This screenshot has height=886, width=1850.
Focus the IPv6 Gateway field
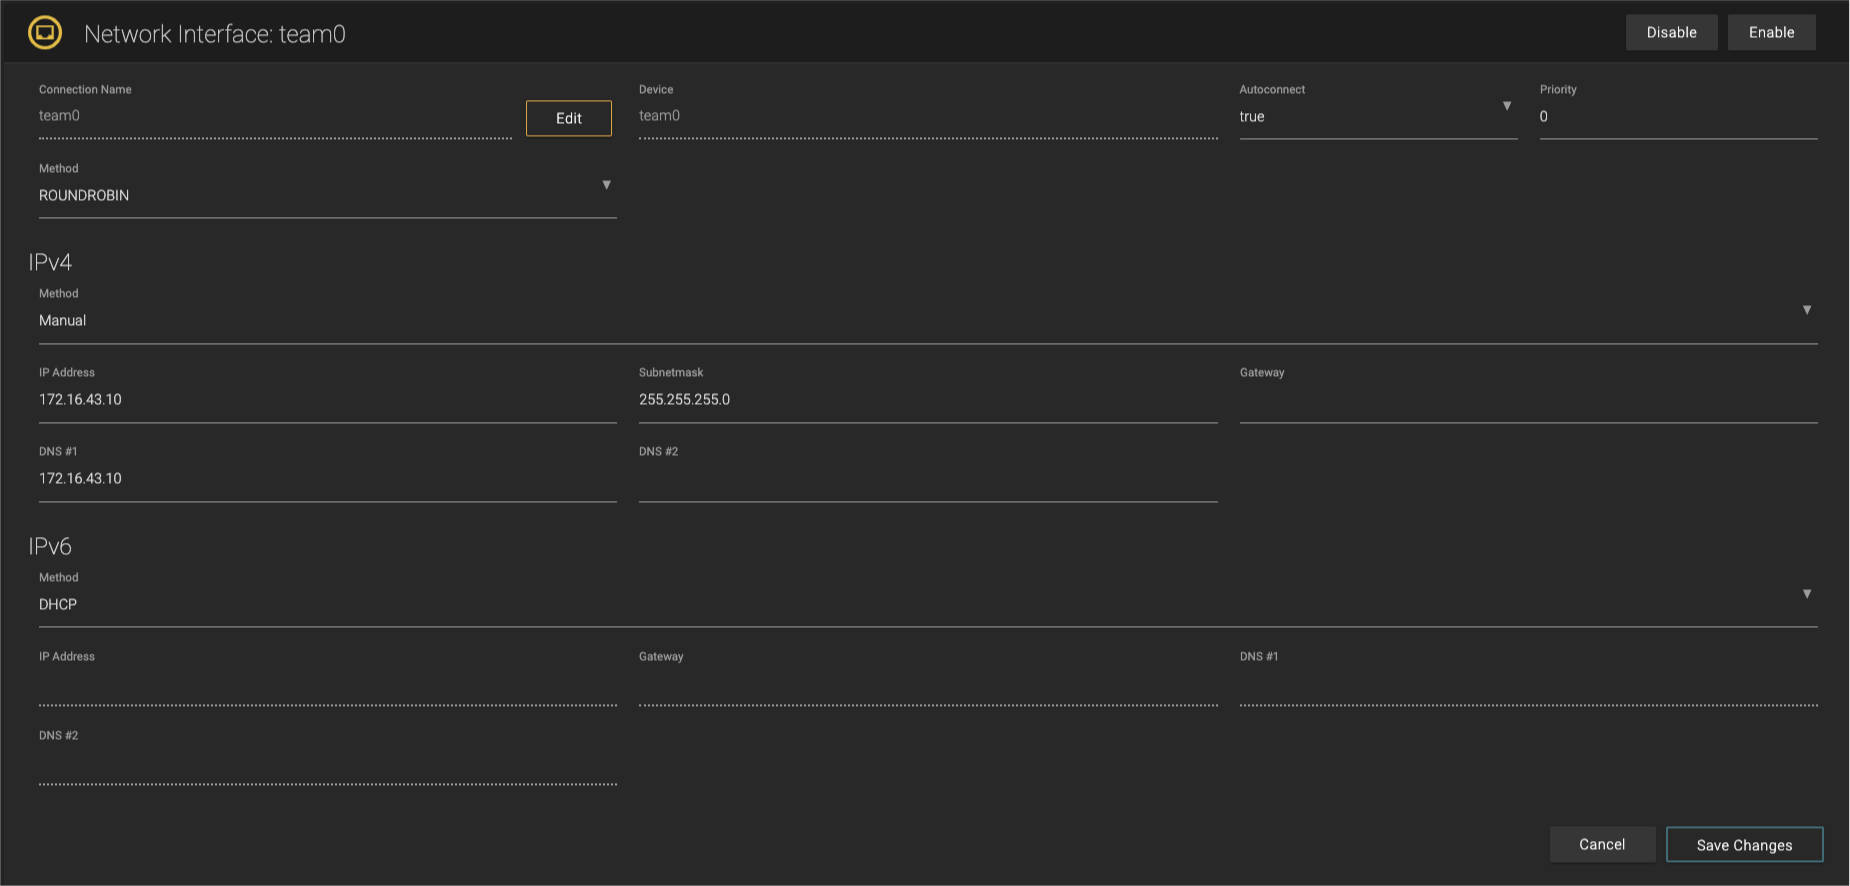click(928, 684)
